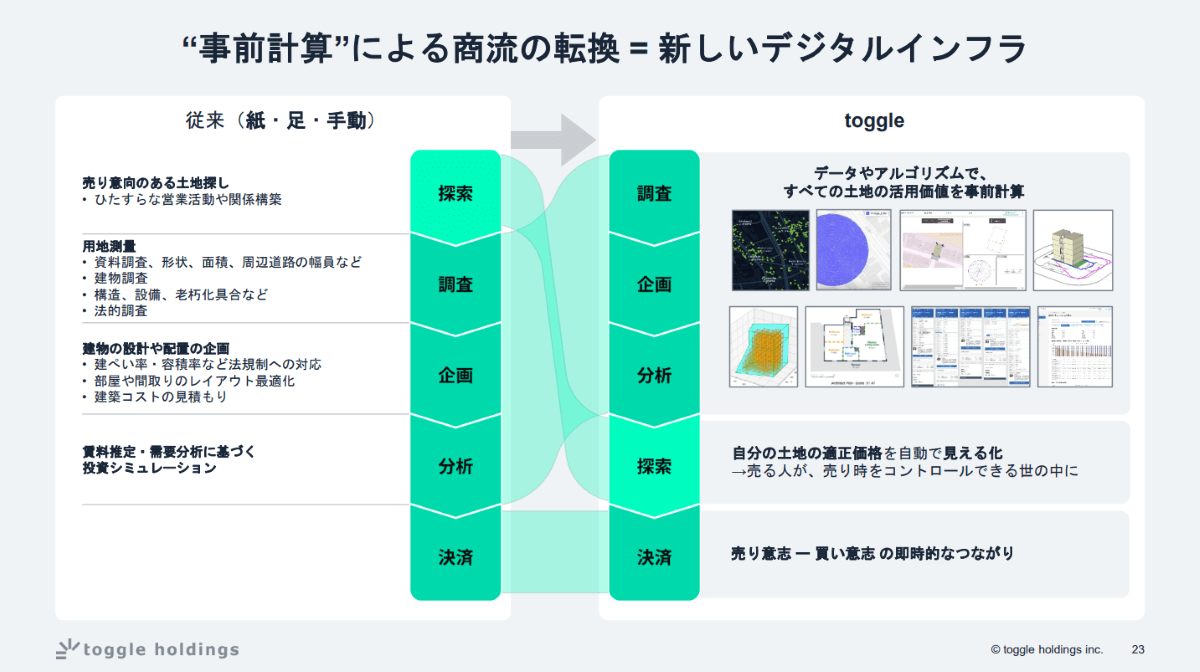Open the 3D building model thumbnail
The width and height of the screenshot is (1200, 672).
[x=1073, y=250]
